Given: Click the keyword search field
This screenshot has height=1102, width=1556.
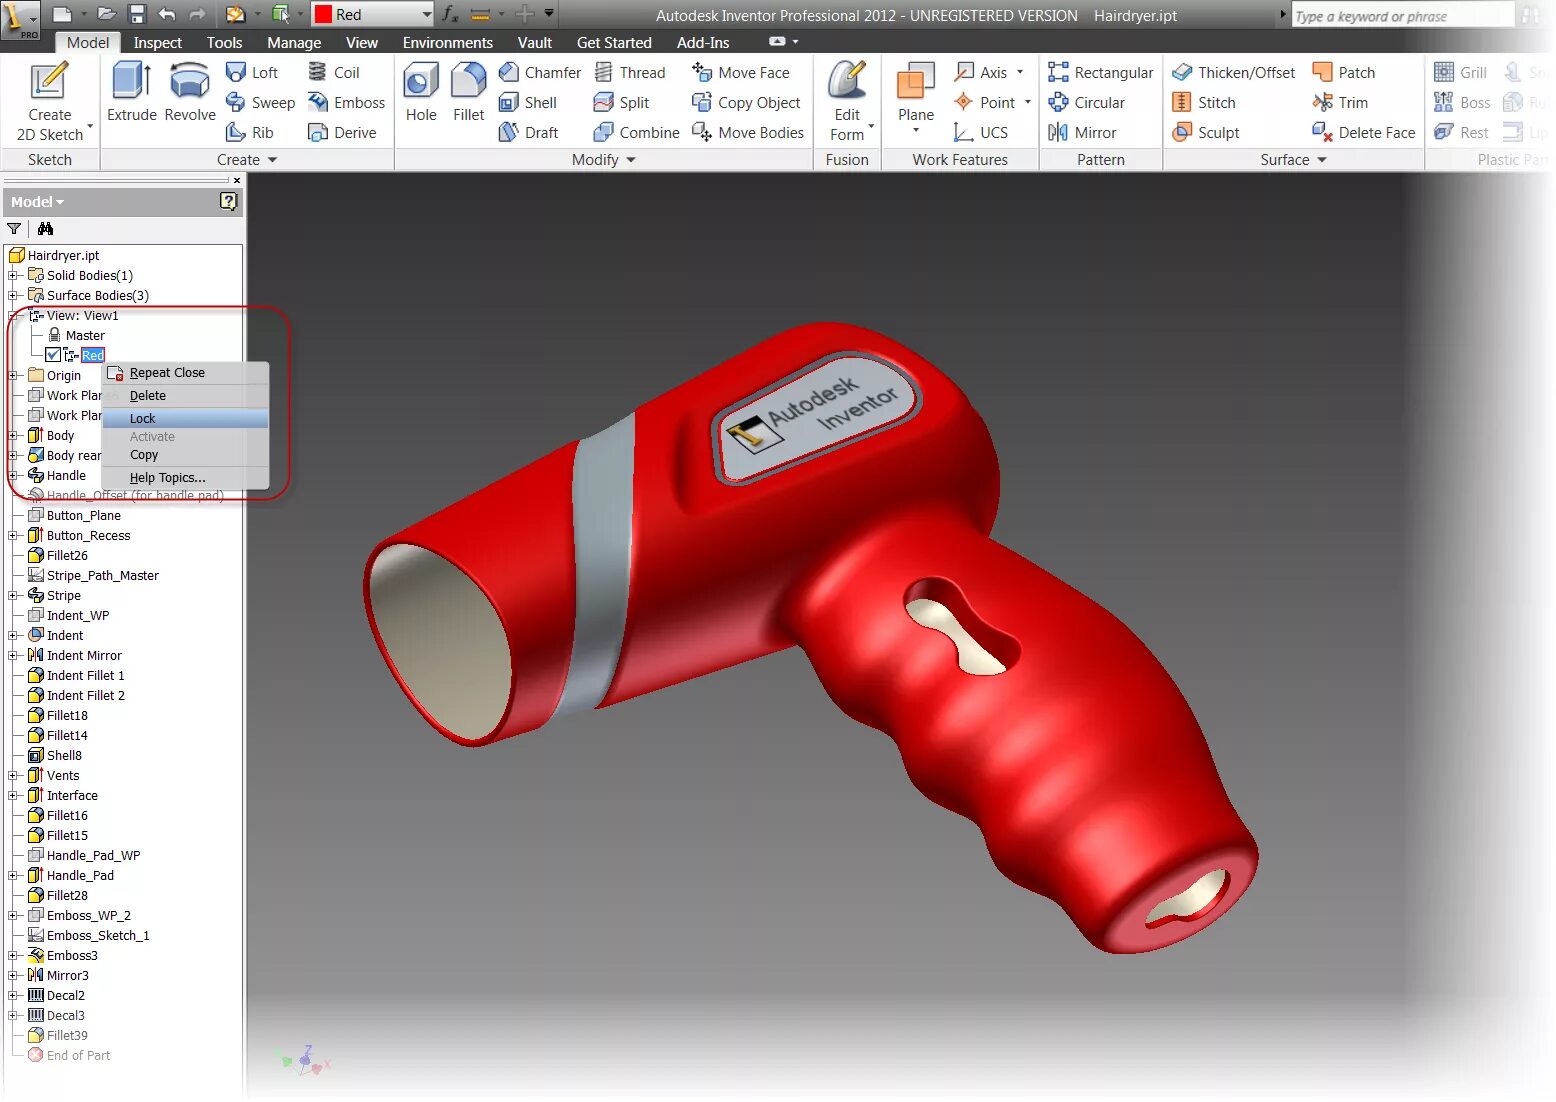Looking at the screenshot, I should (x=1402, y=16).
